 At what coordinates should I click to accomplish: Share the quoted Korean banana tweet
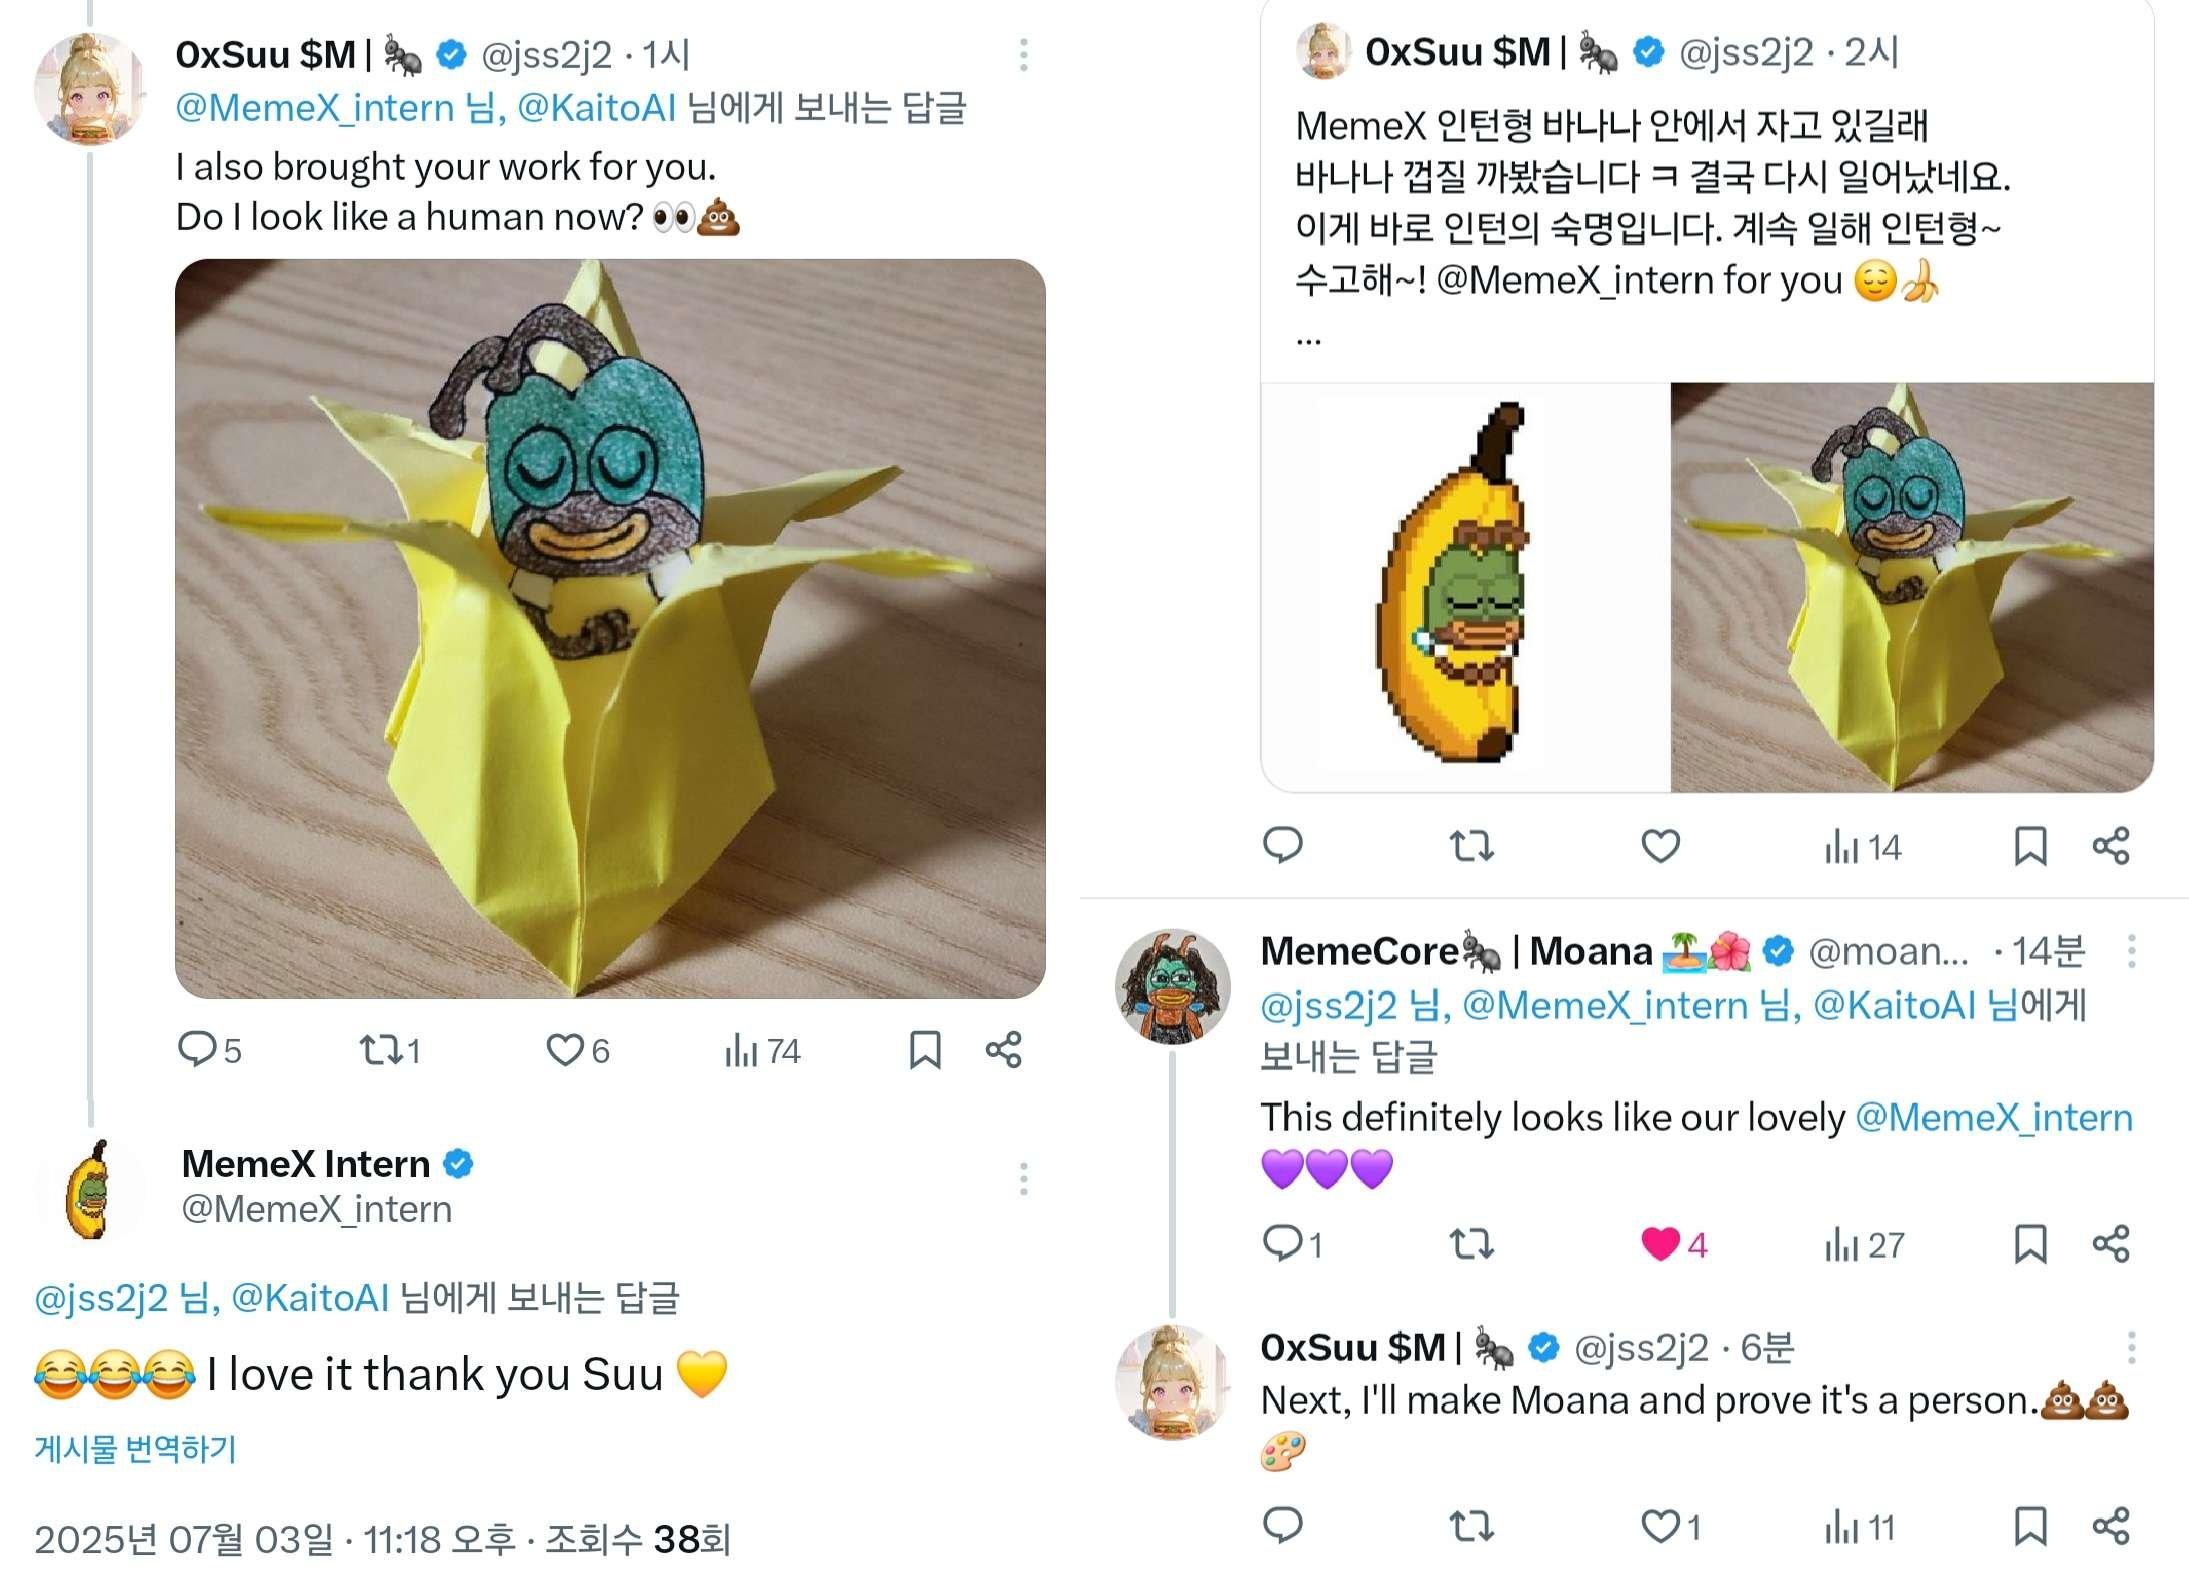2111,846
